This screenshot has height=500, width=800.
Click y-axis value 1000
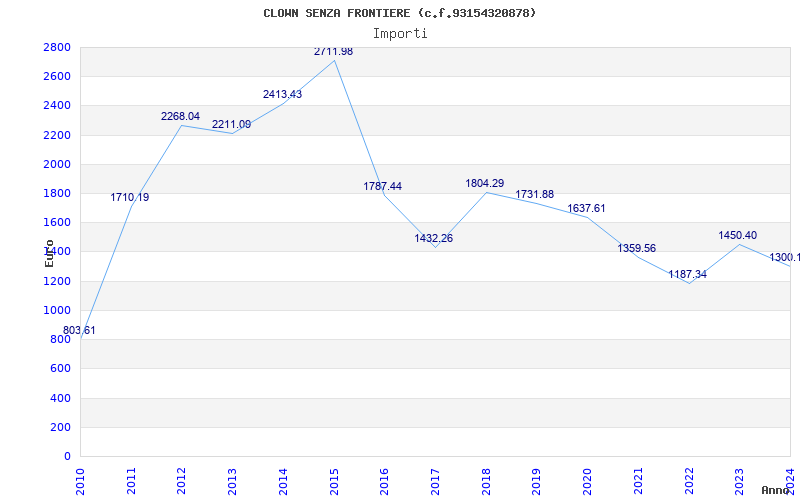(57, 310)
